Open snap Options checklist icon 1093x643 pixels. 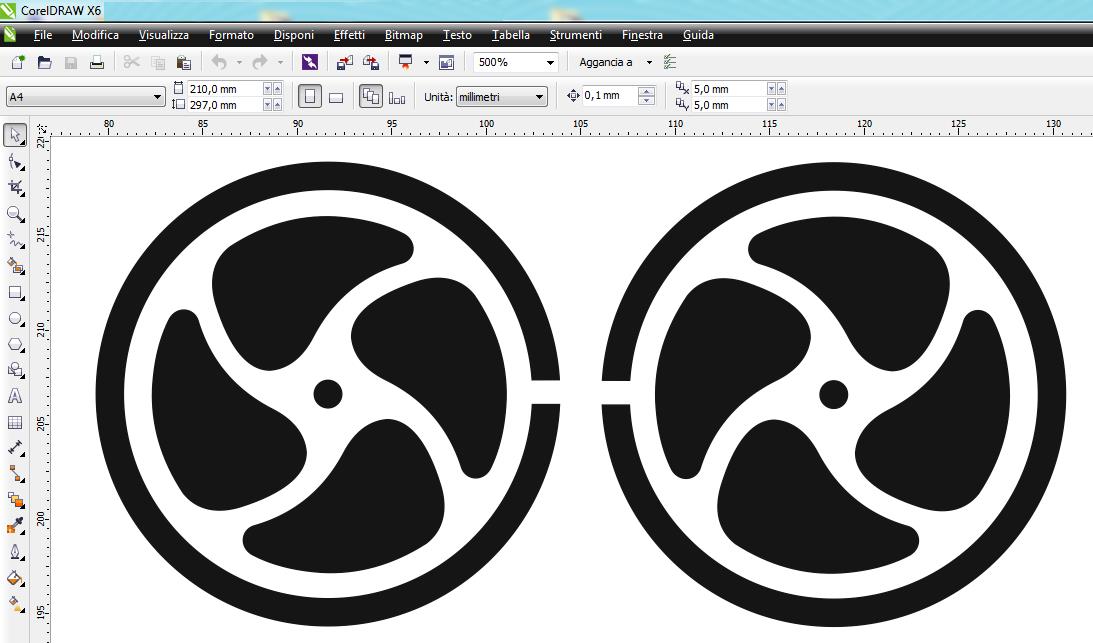tap(670, 62)
